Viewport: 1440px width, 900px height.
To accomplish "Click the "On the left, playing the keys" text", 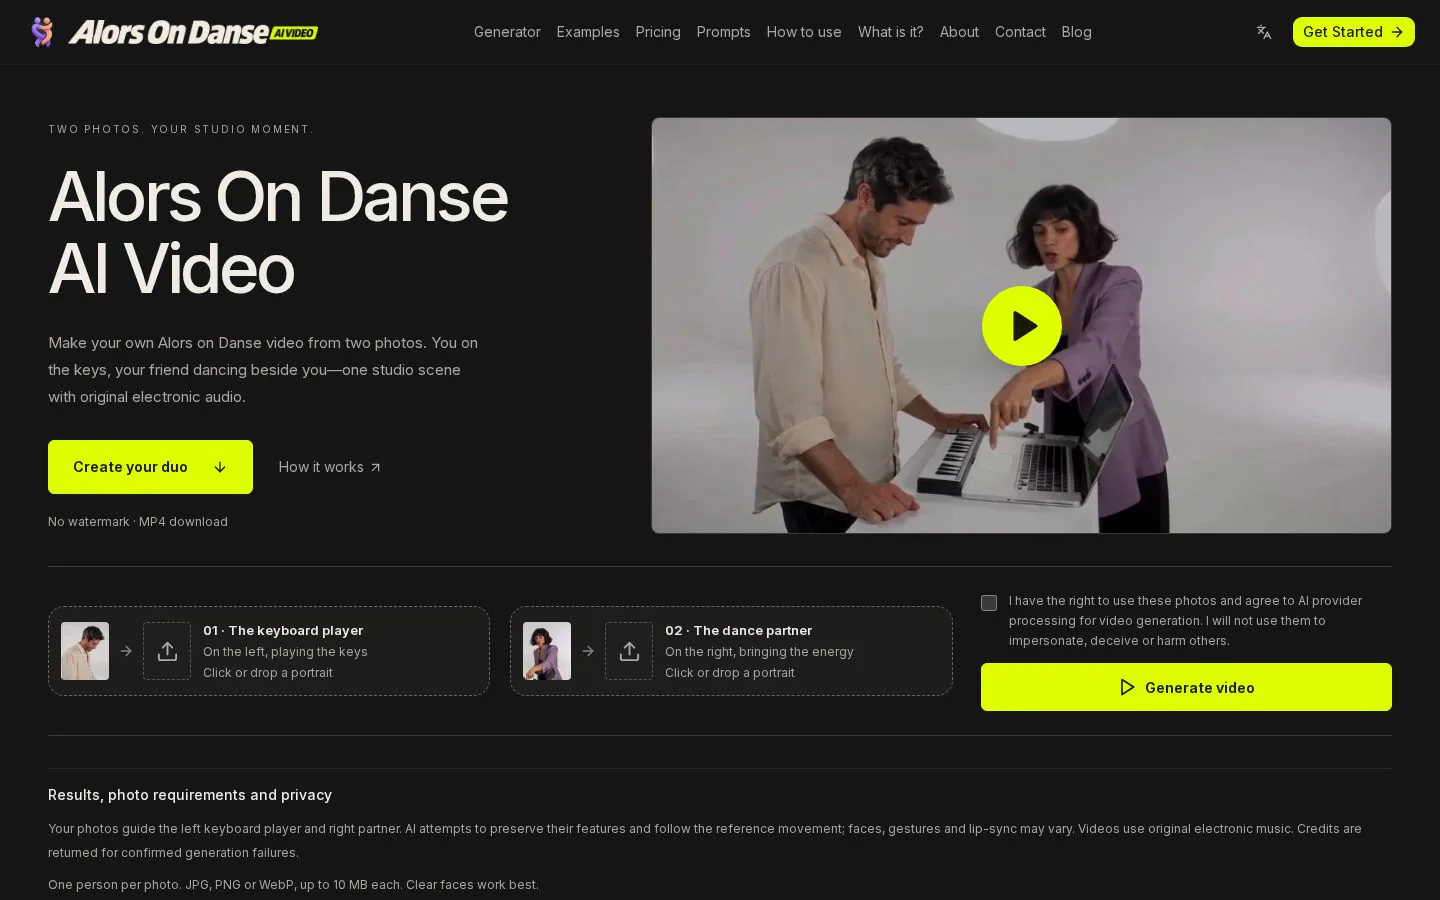I will (285, 652).
